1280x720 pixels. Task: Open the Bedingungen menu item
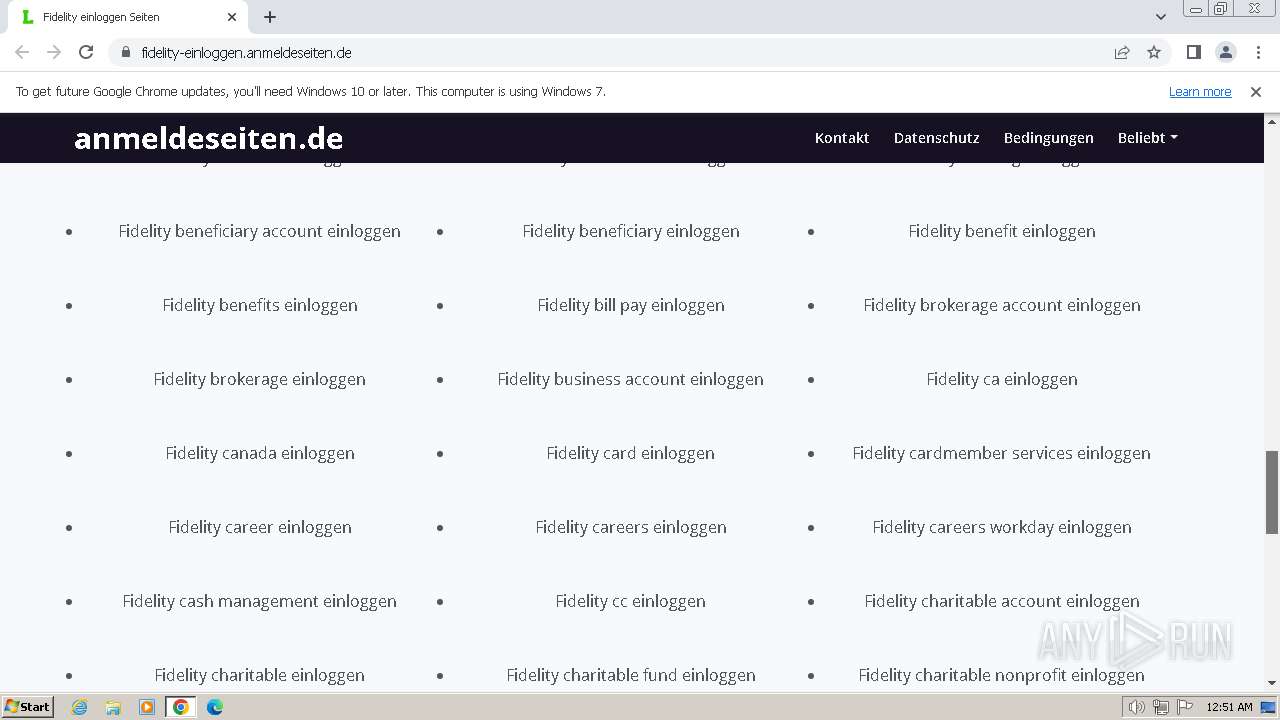pos(1049,138)
